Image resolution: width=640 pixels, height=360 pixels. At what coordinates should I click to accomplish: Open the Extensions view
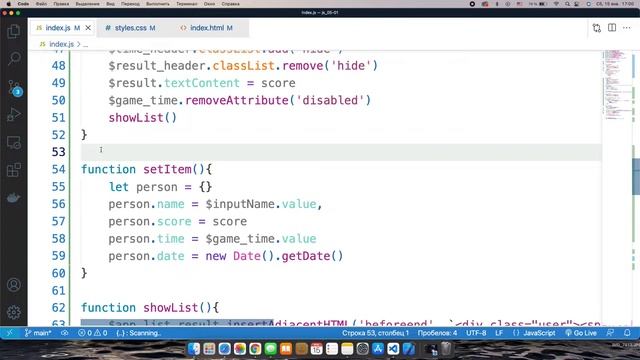(13, 170)
